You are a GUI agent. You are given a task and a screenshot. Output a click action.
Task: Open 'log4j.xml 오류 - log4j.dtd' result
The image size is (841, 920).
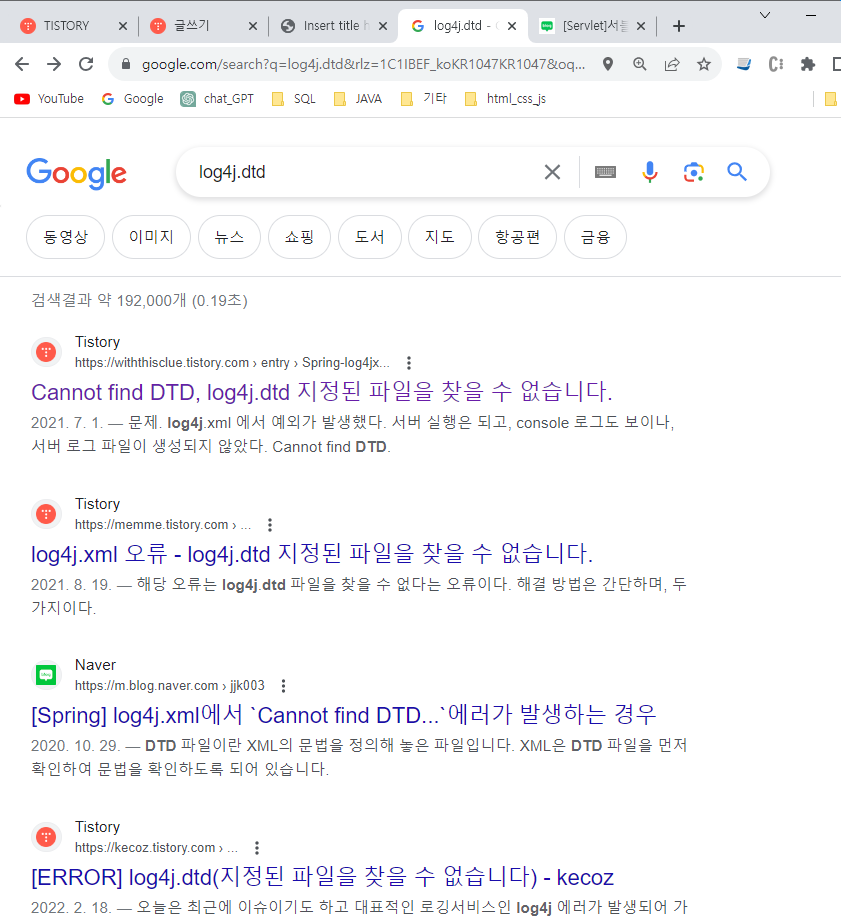312,554
